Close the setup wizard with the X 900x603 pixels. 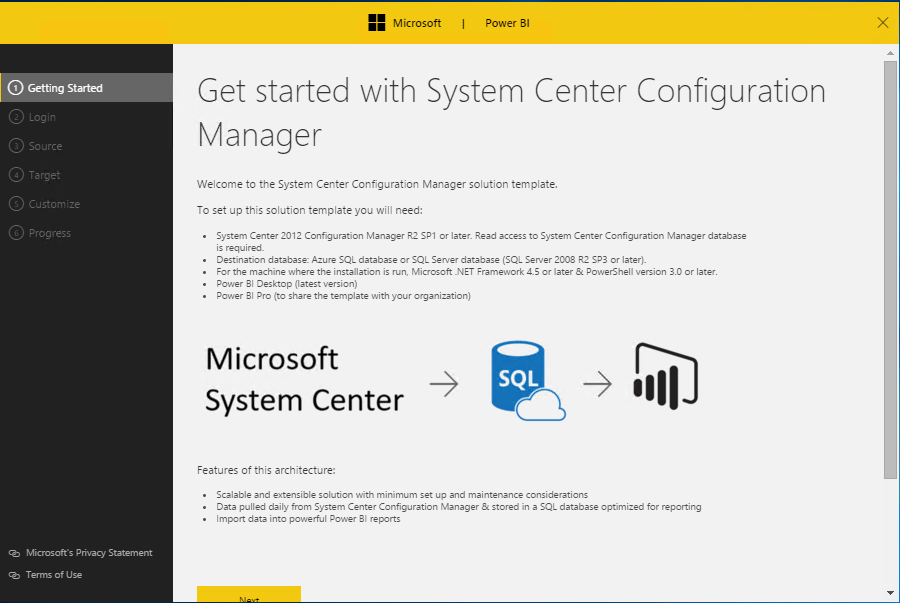pyautogui.click(x=882, y=22)
